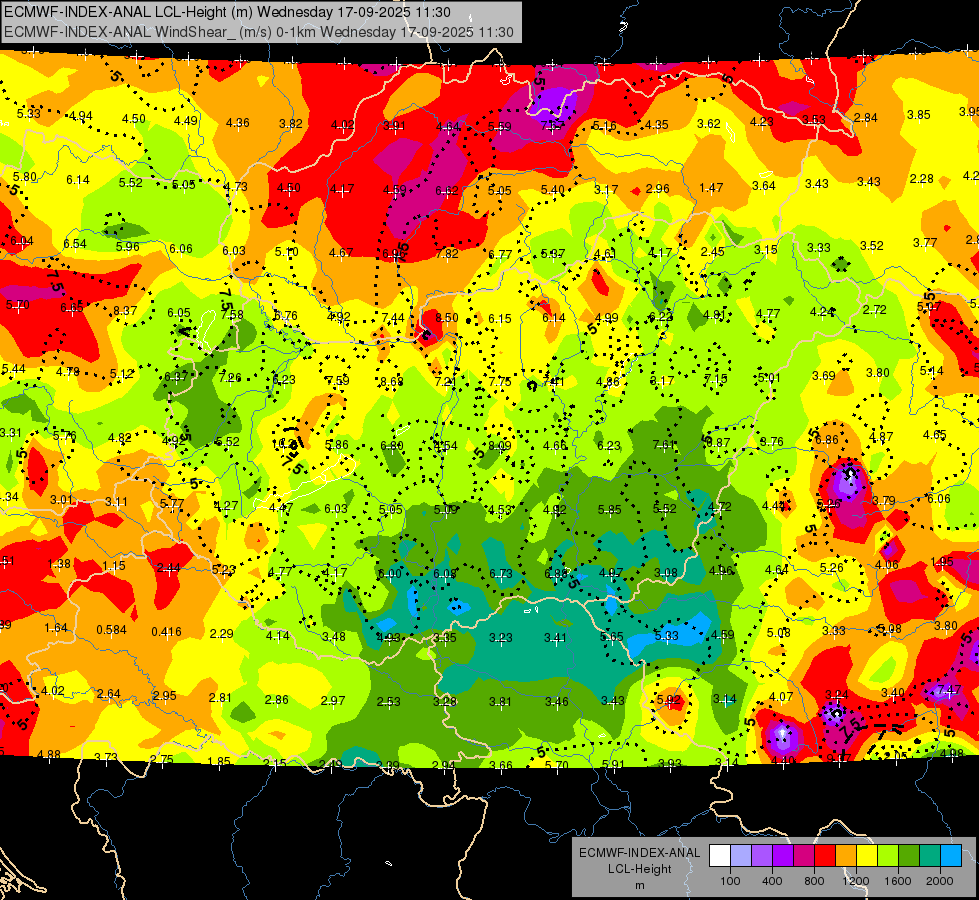Click the map value 2.53

(388, 702)
